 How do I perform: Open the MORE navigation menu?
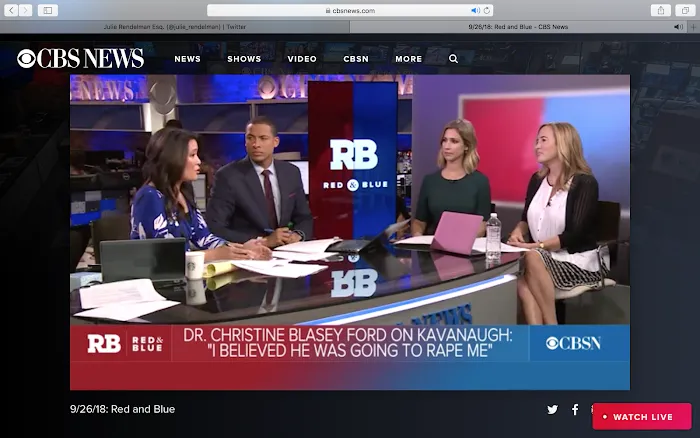408,59
